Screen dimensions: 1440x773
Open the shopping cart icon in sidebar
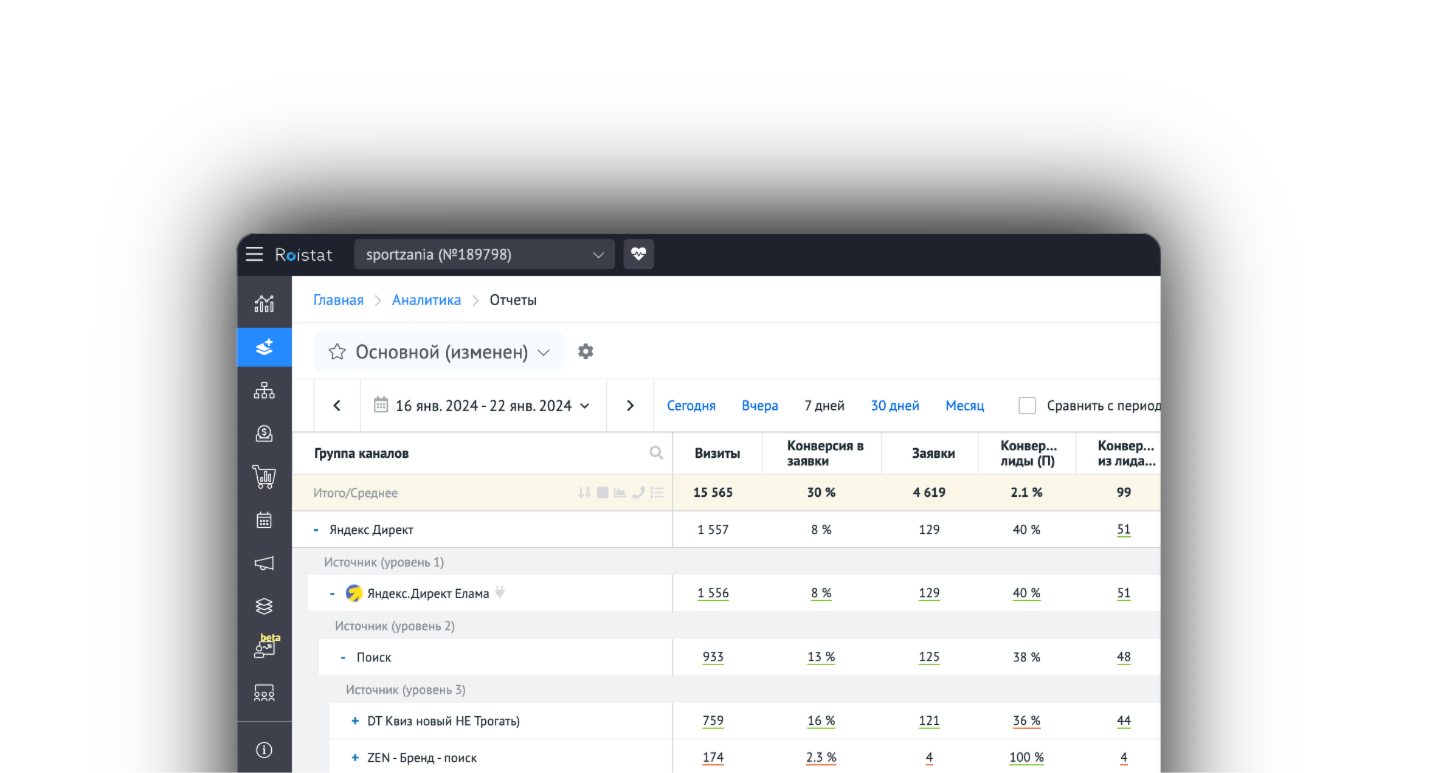tap(264, 477)
